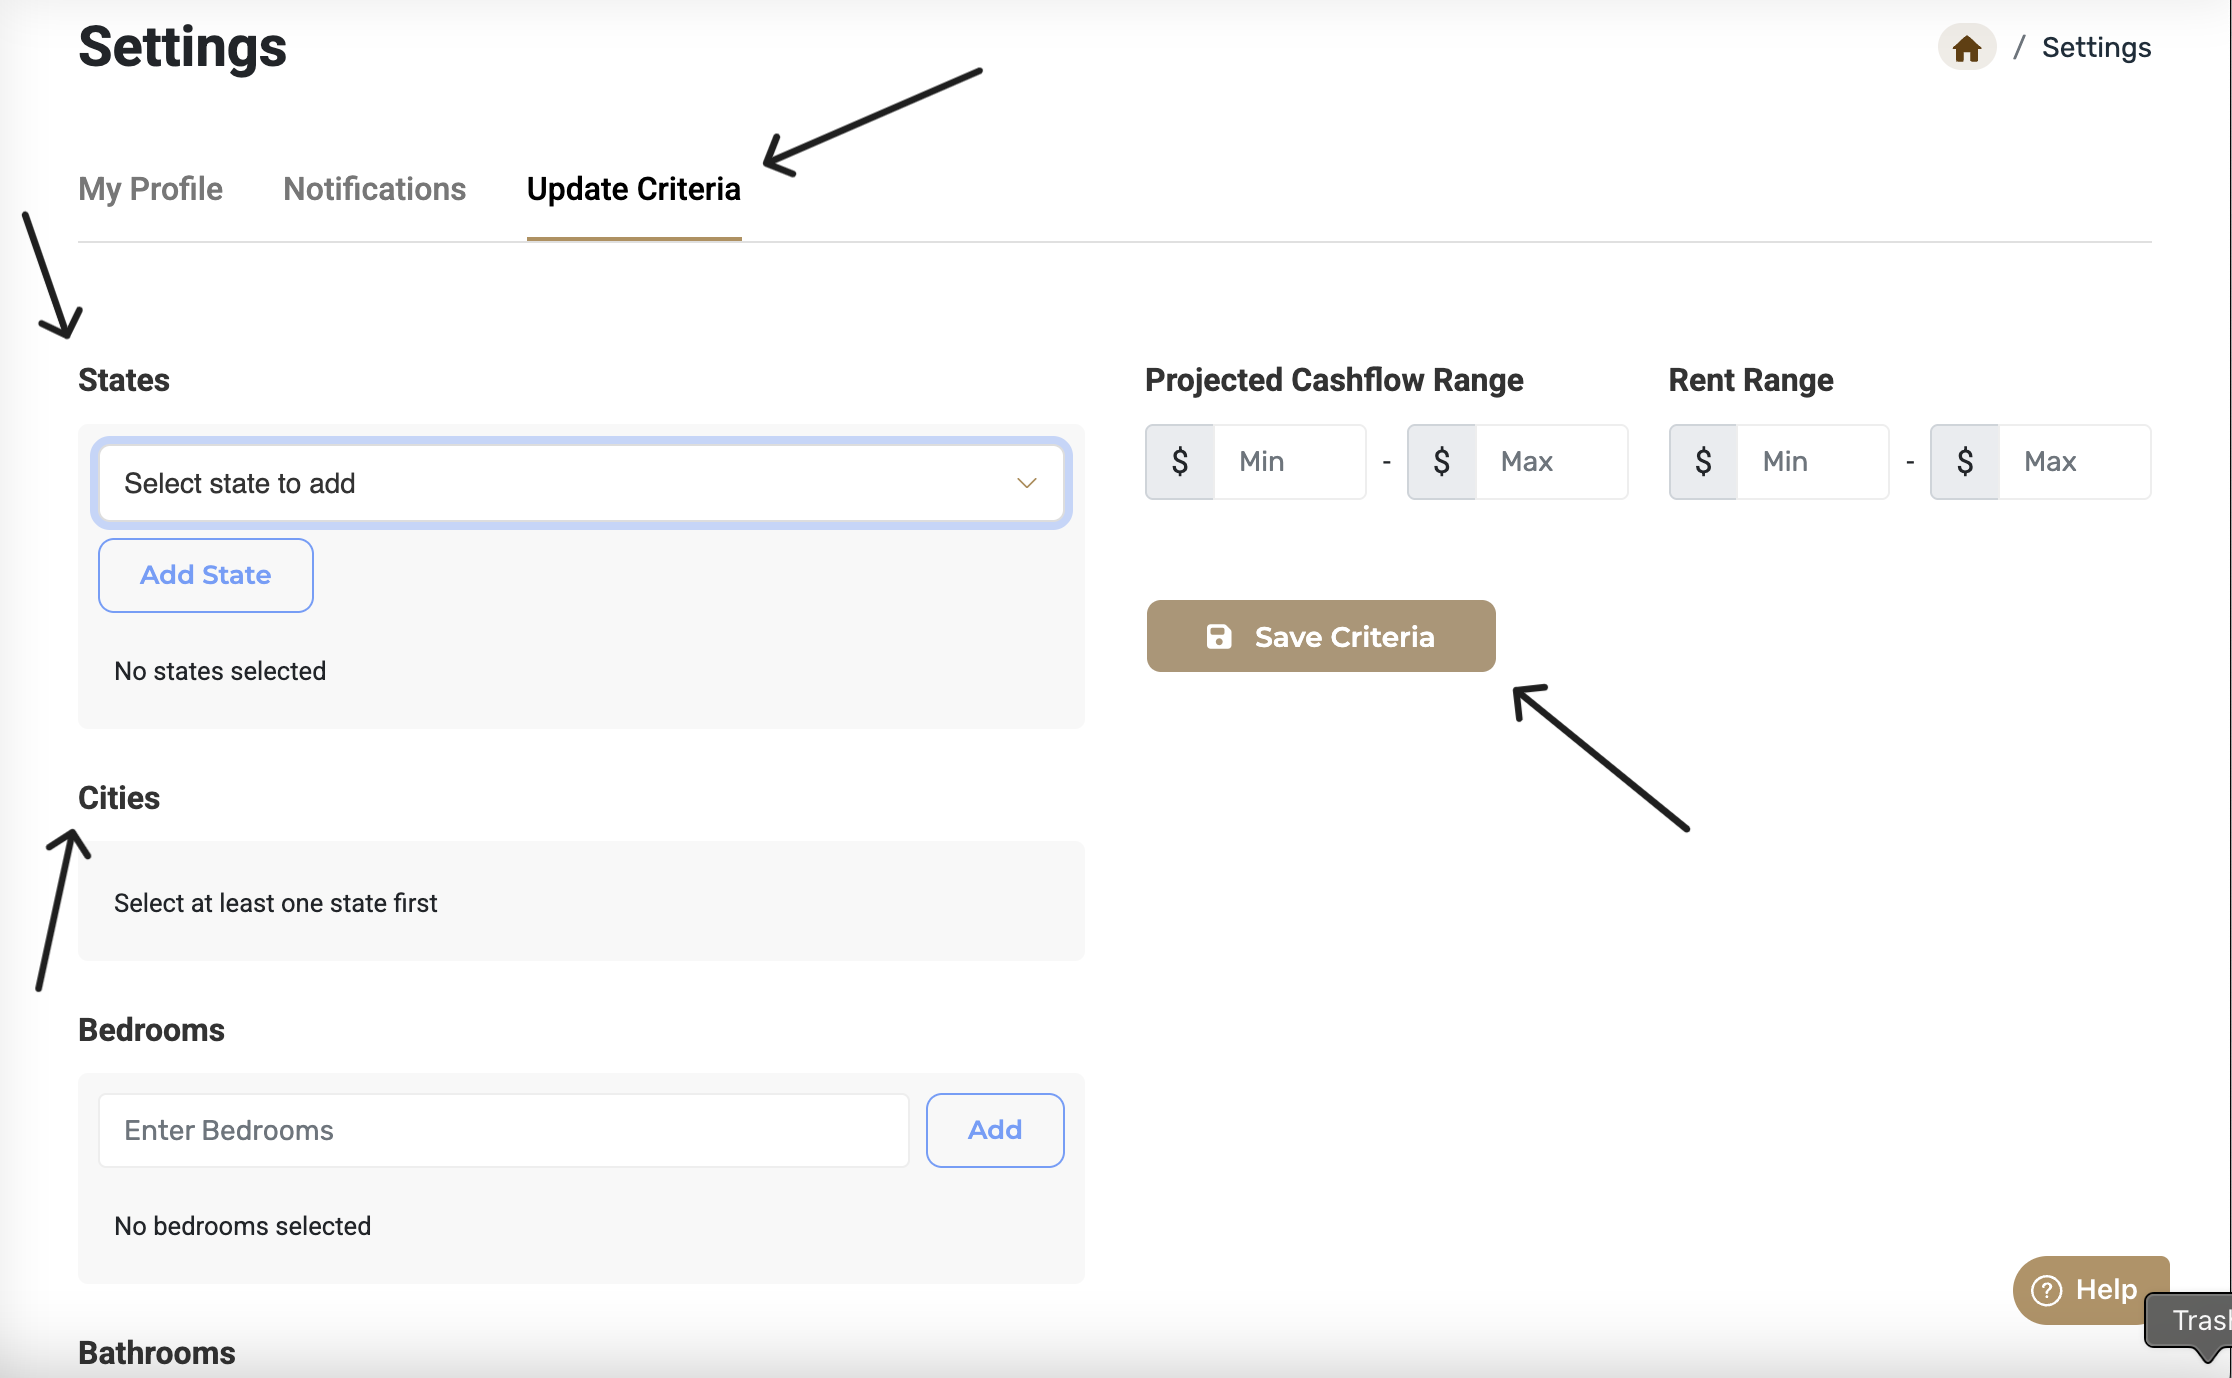Click the home icon in breadcrumb
Screen dimensions: 2232x1378
1966,48
